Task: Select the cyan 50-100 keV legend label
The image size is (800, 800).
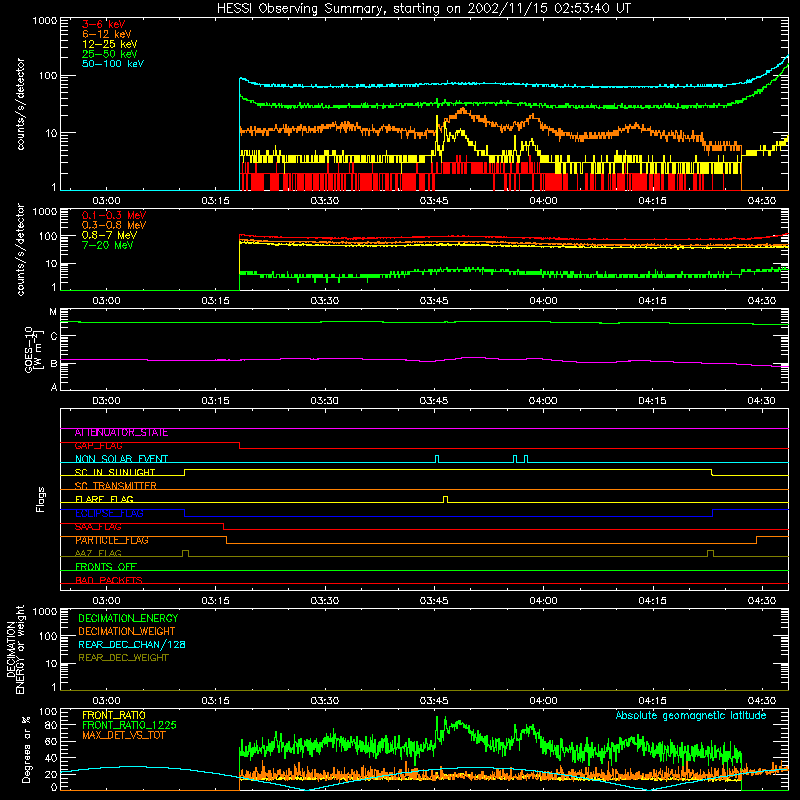Action: click(113, 63)
